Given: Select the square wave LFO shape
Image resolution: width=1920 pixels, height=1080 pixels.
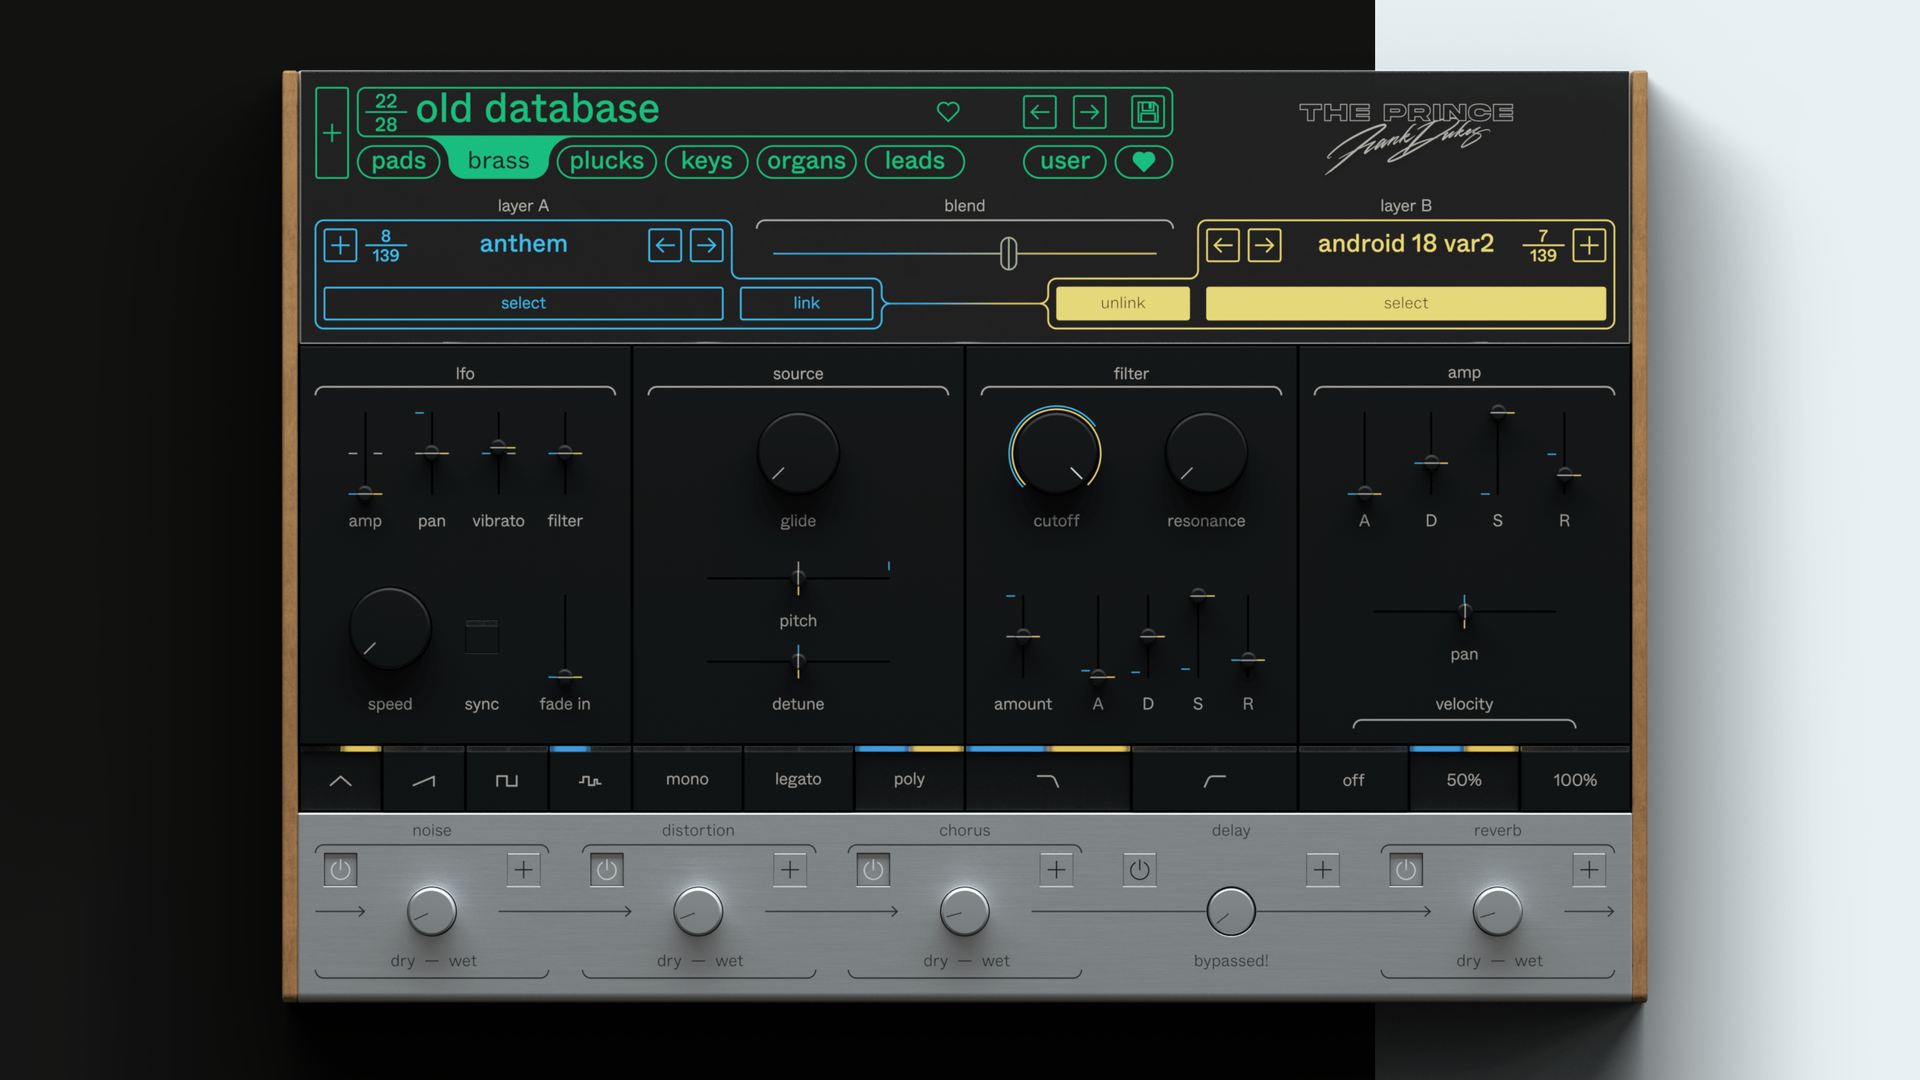Looking at the screenshot, I should click(507, 780).
